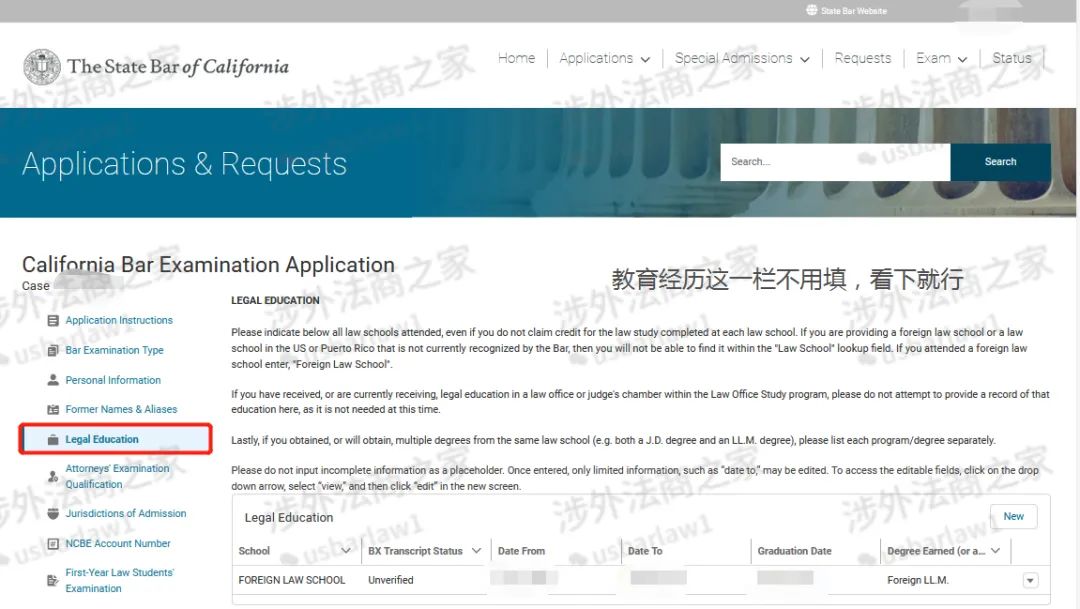Expand the Applications dropdown chevron

coord(645,60)
